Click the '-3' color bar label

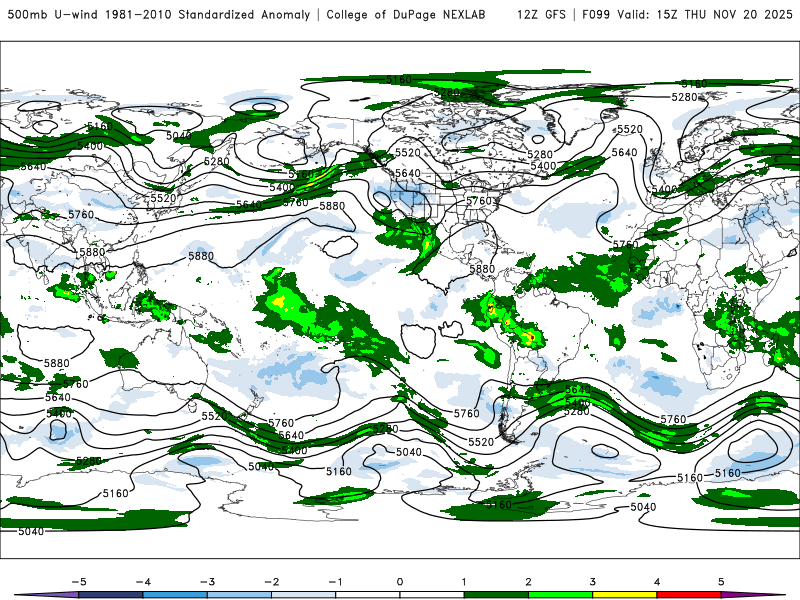click(x=207, y=582)
